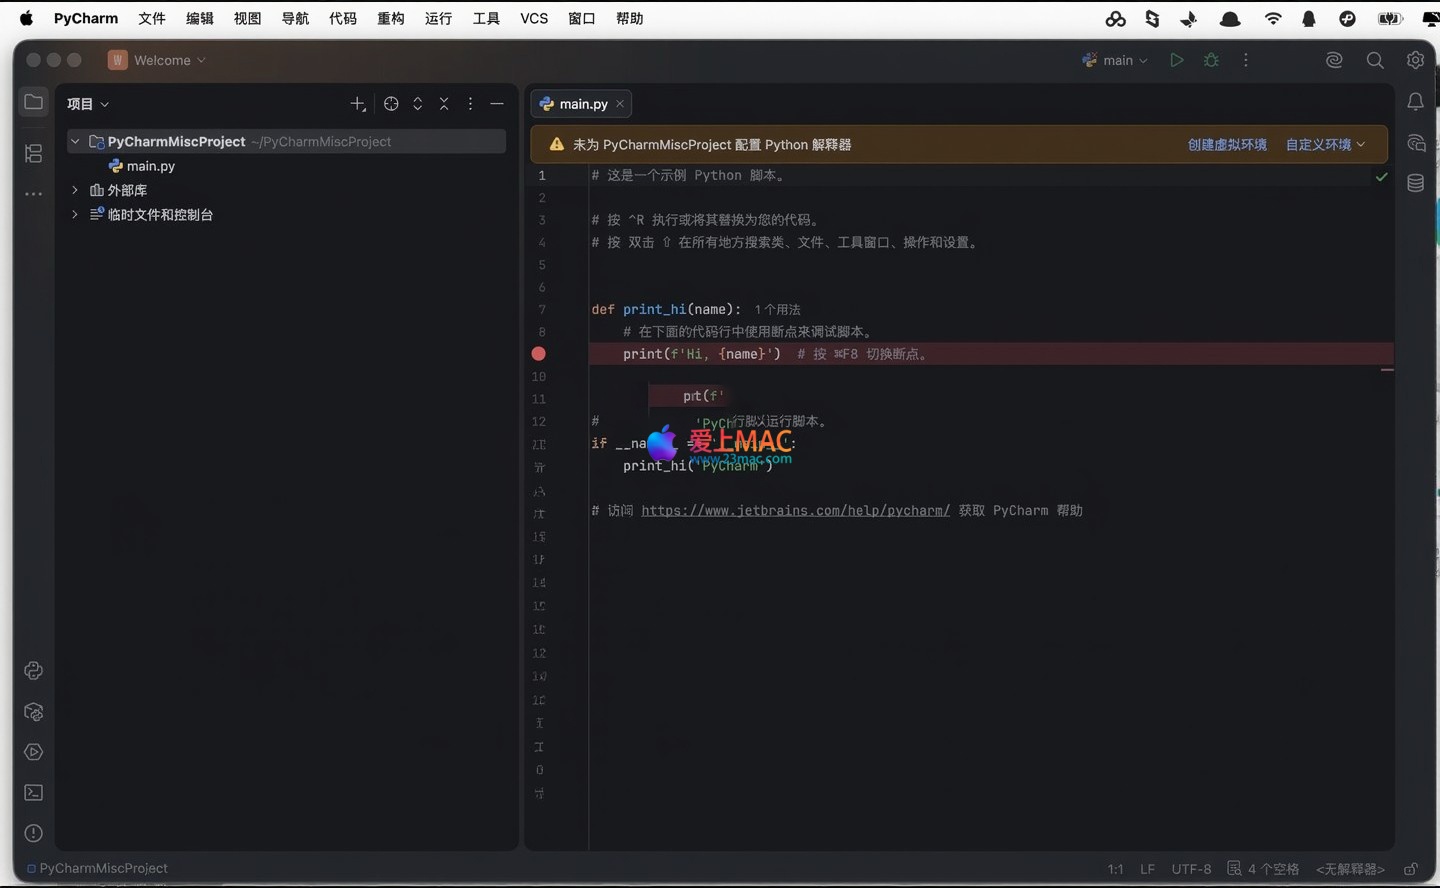Select opened file with crosshair icon
Screen dimensions: 1440x888
tap(391, 104)
